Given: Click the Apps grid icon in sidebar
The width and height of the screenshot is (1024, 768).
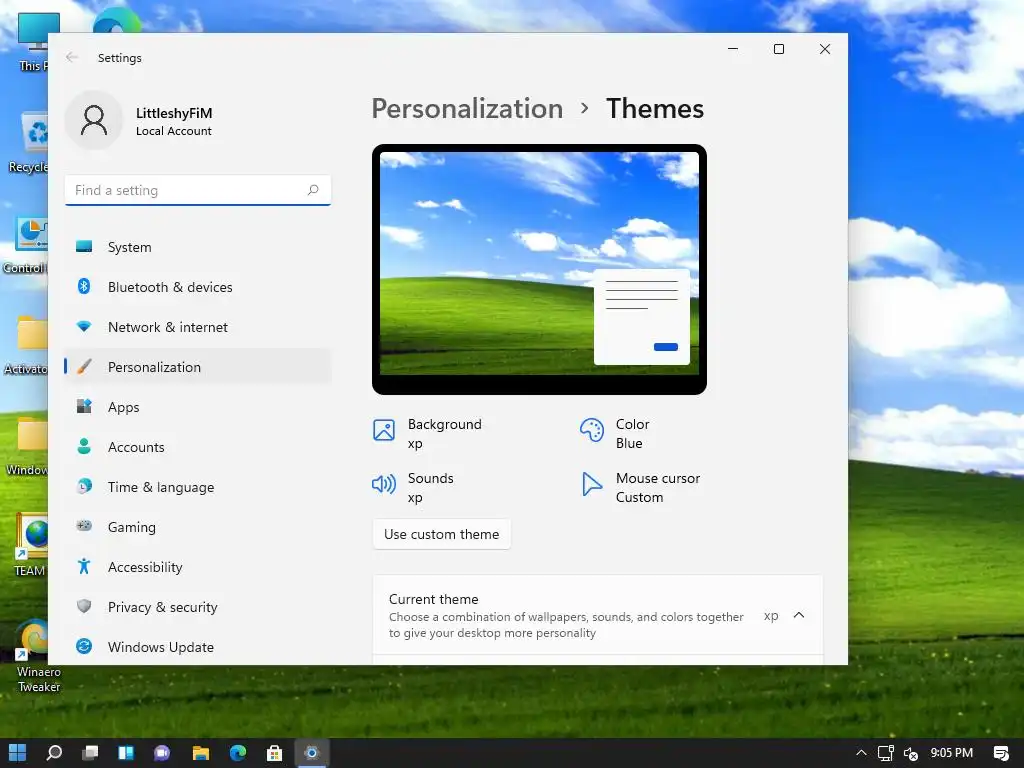Looking at the screenshot, I should [x=84, y=406].
